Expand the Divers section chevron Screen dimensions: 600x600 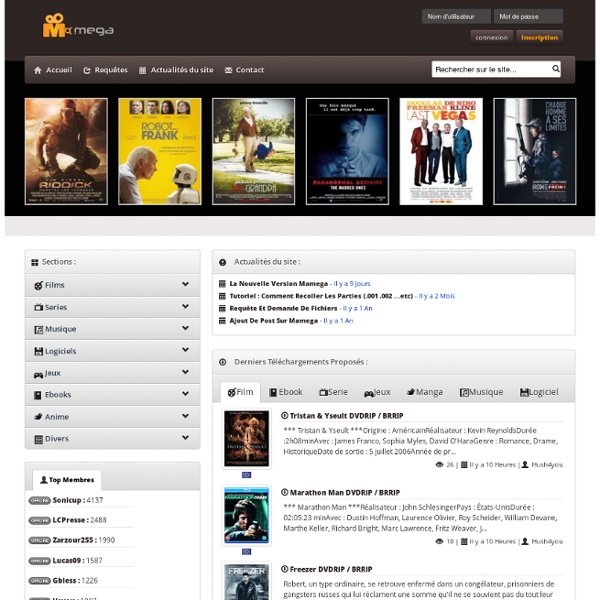(186, 437)
